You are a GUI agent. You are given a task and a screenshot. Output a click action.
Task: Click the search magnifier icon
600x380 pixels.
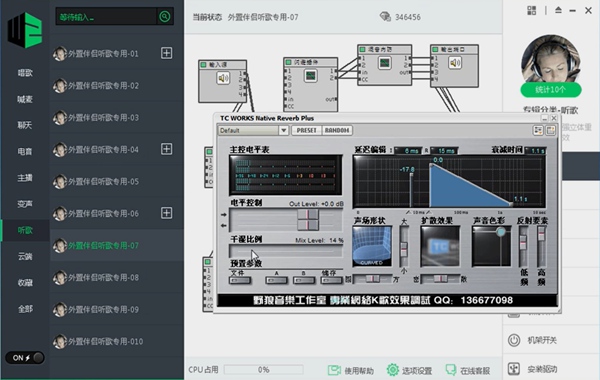coord(165,16)
